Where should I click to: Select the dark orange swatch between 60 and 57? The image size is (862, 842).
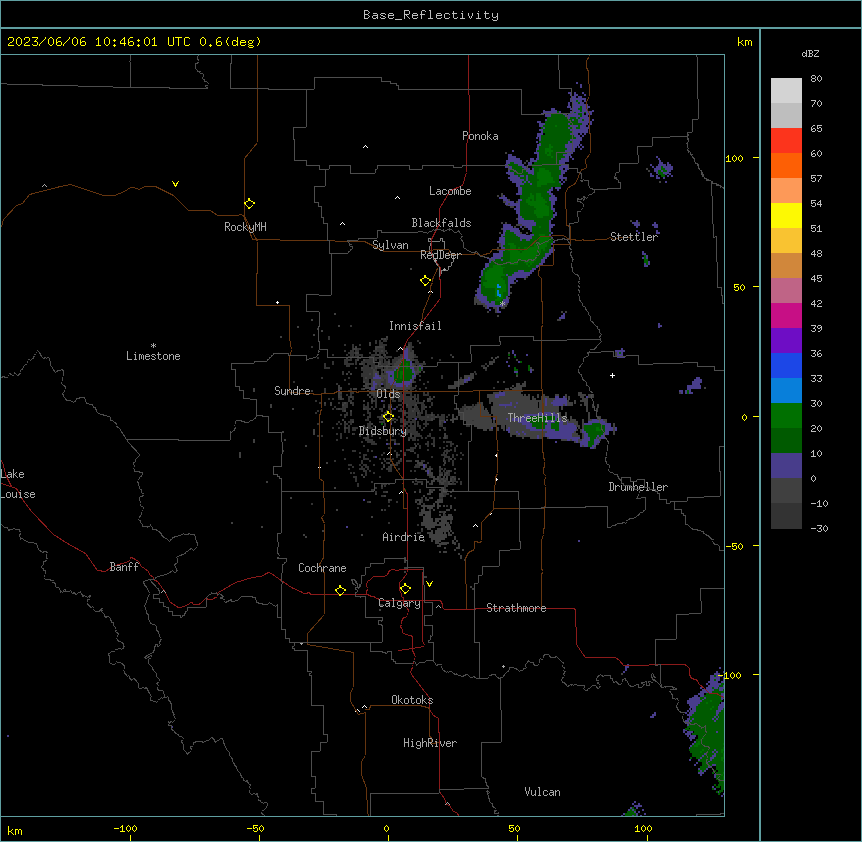(786, 165)
